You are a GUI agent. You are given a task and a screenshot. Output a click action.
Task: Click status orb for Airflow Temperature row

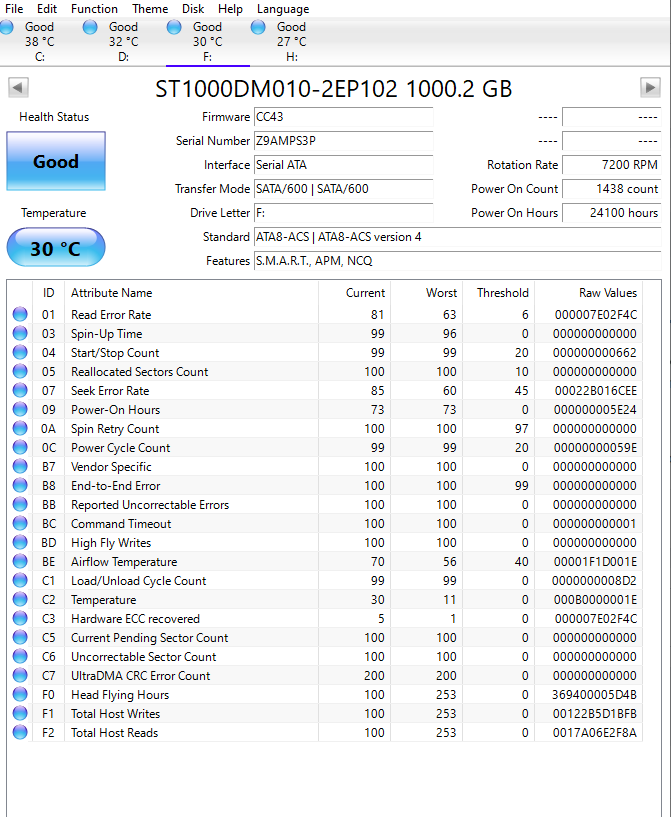pyautogui.click(x=20, y=562)
